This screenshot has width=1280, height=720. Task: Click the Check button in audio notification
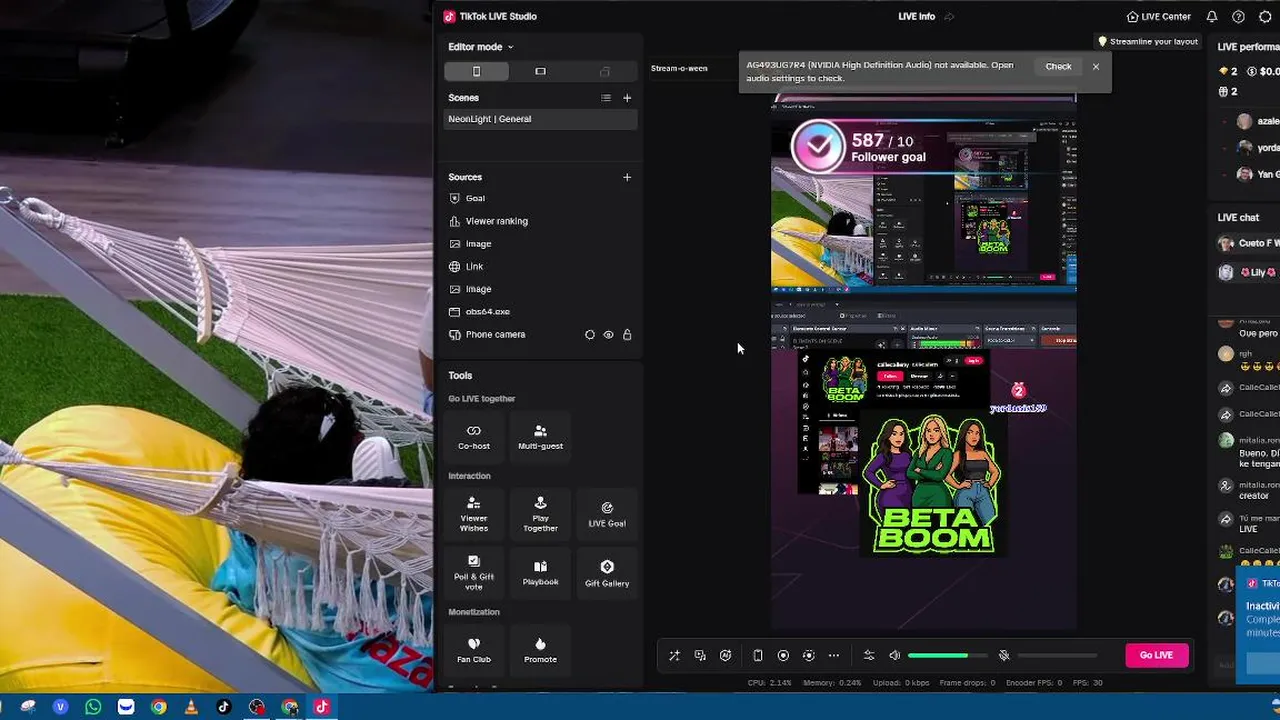1058,67
